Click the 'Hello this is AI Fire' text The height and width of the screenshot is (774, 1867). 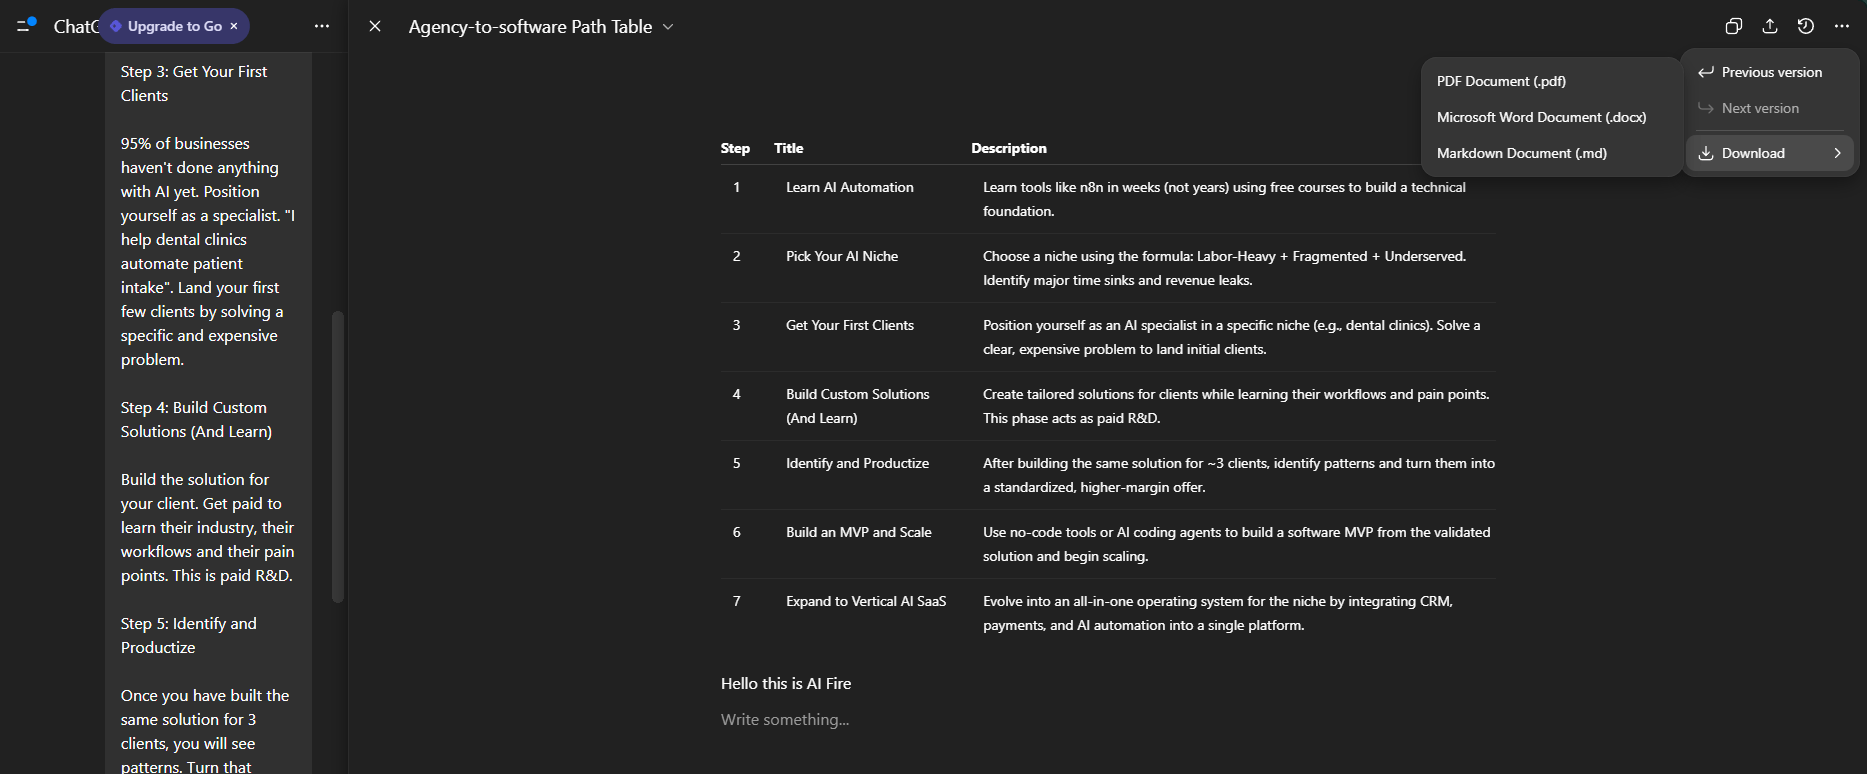click(x=786, y=684)
